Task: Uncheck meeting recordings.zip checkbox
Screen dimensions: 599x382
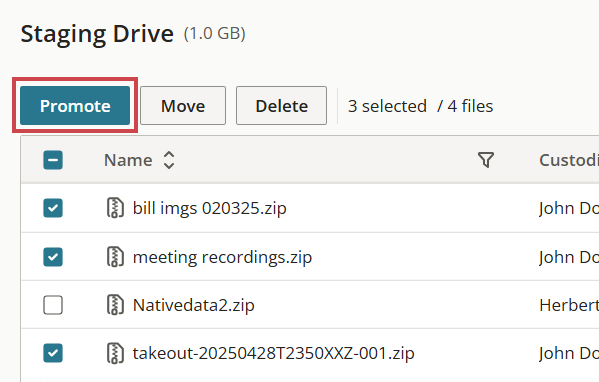Action: pyautogui.click(x=53, y=257)
